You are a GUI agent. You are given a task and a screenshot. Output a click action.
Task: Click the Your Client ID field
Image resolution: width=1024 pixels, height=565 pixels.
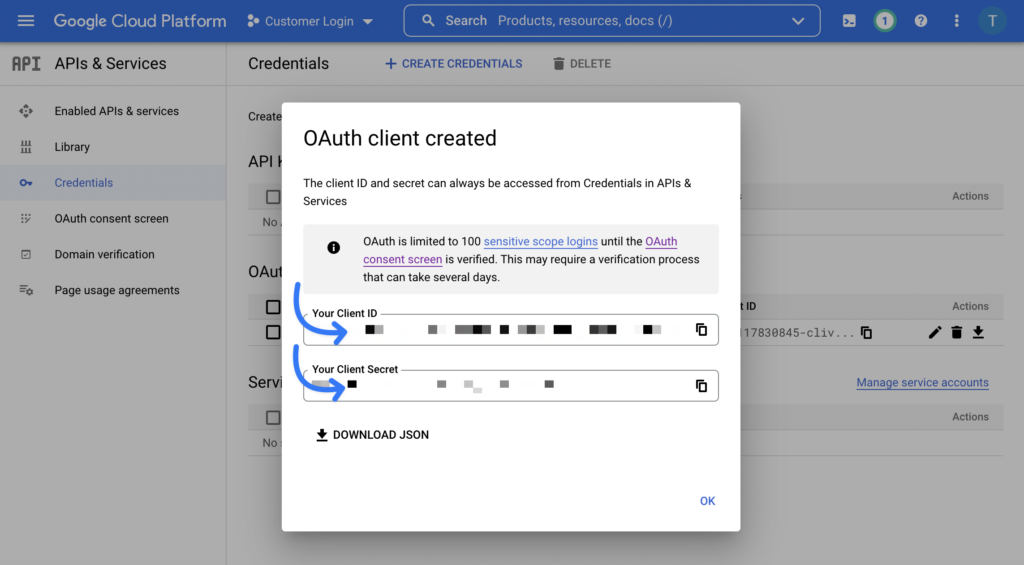(x=511, y=330)
